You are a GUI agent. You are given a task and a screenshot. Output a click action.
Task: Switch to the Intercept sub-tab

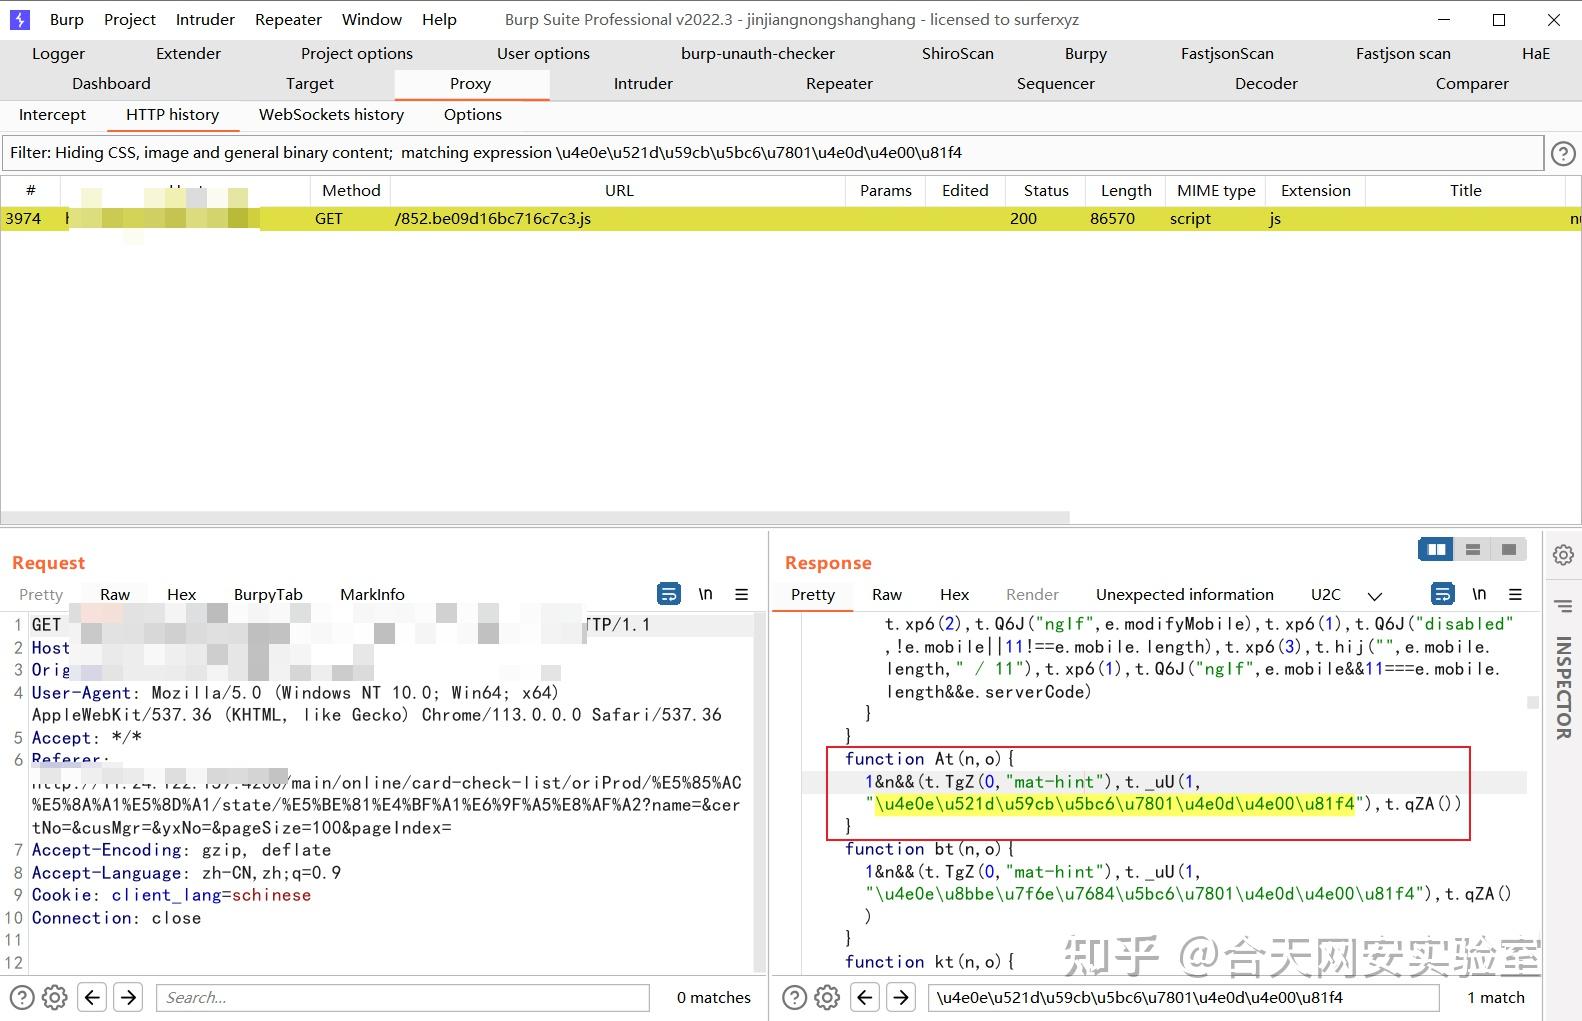click(52, 115)
